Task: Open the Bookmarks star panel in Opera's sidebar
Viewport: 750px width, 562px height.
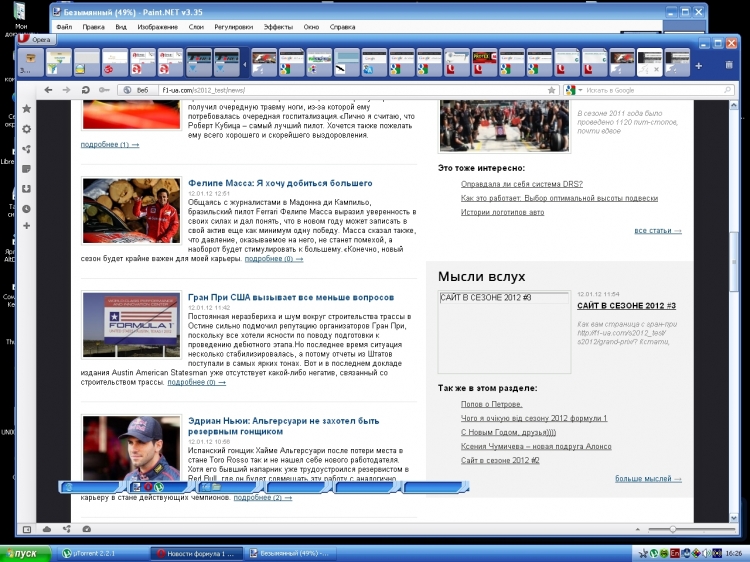Action: coord(27,109)
